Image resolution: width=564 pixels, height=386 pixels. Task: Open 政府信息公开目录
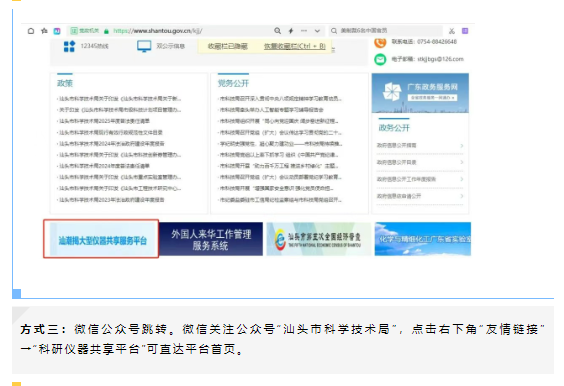click(396, 162)
